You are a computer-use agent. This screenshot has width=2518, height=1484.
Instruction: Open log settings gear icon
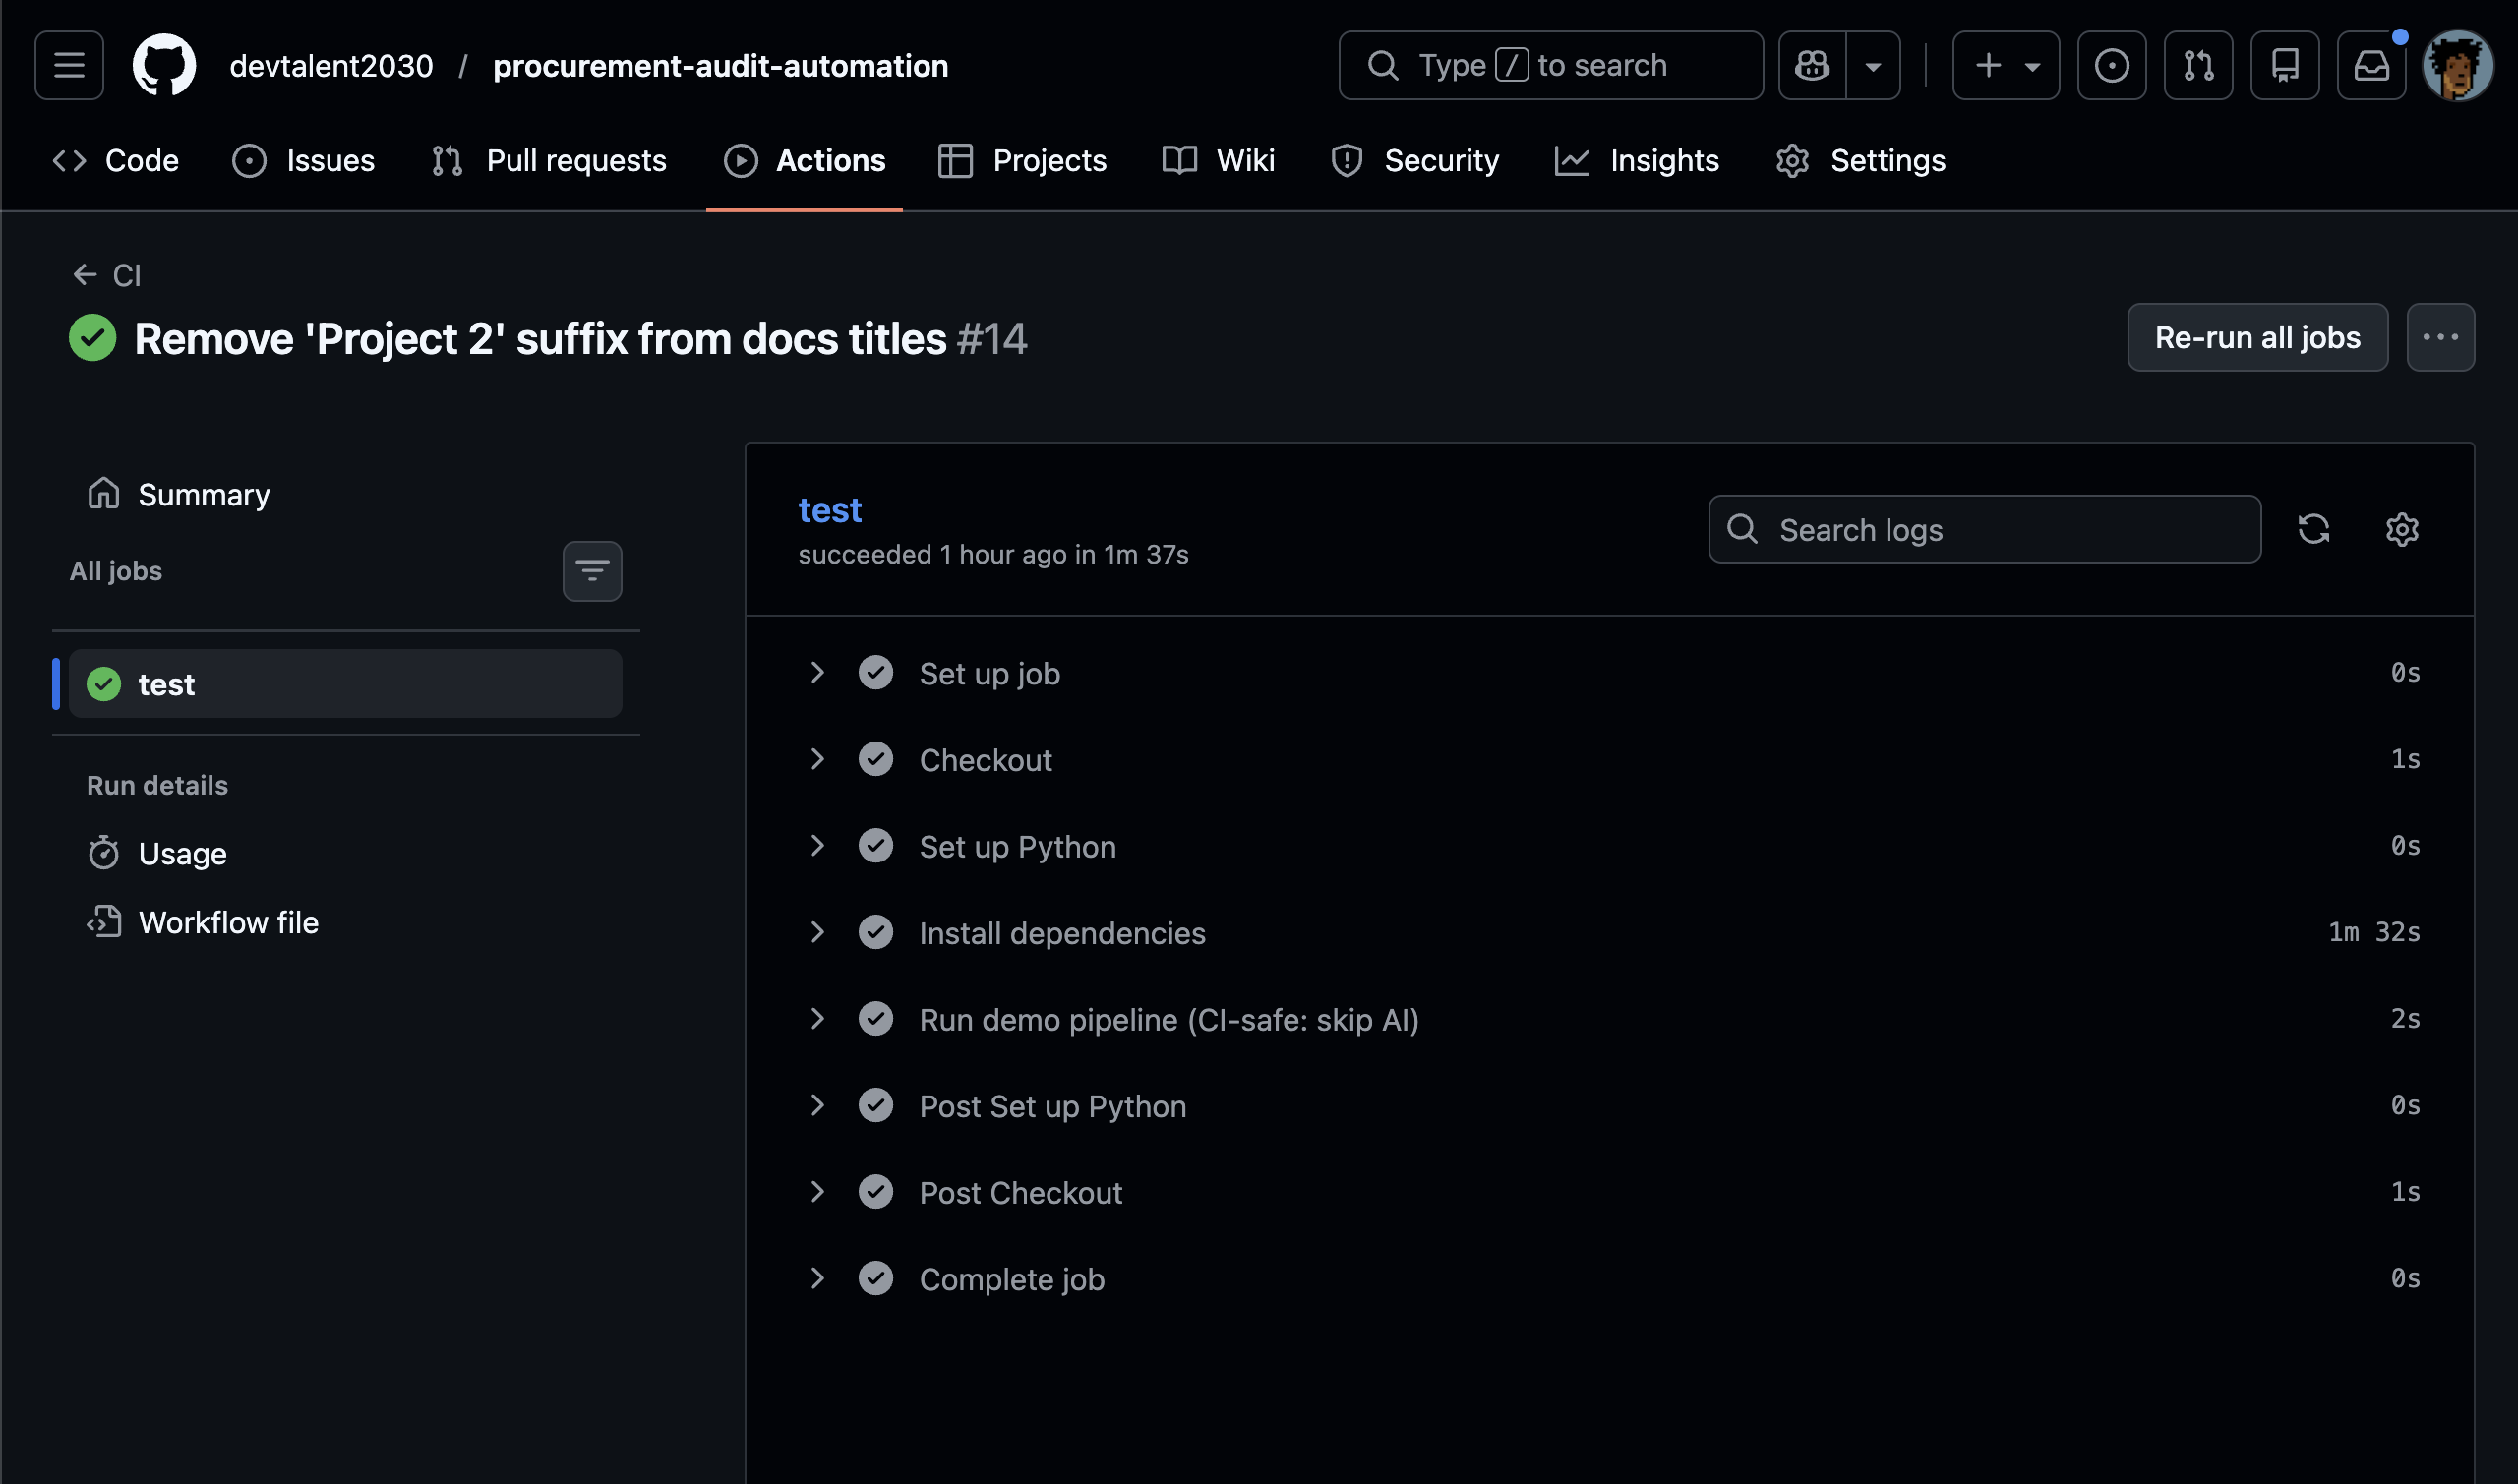pos(2401,529)
